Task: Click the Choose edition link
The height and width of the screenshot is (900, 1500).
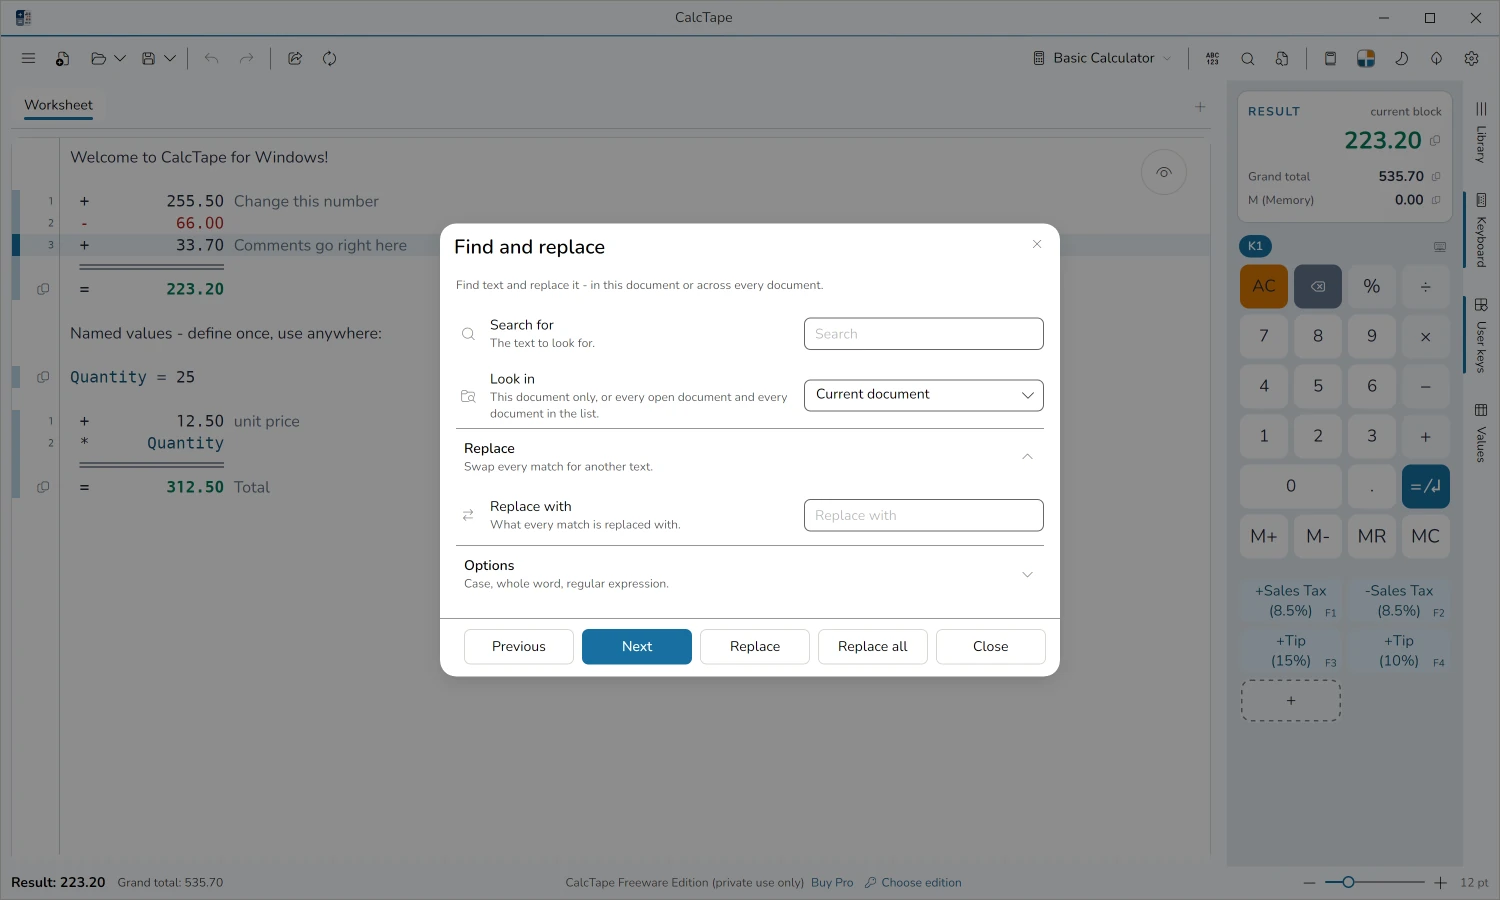Action: point(913,883)
